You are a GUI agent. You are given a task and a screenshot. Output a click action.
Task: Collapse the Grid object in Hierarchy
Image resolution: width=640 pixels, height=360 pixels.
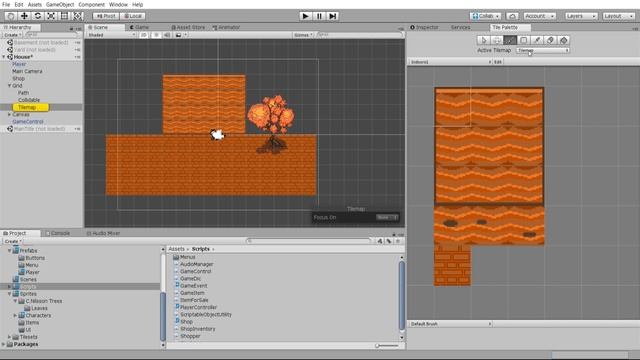pos(9,86)
